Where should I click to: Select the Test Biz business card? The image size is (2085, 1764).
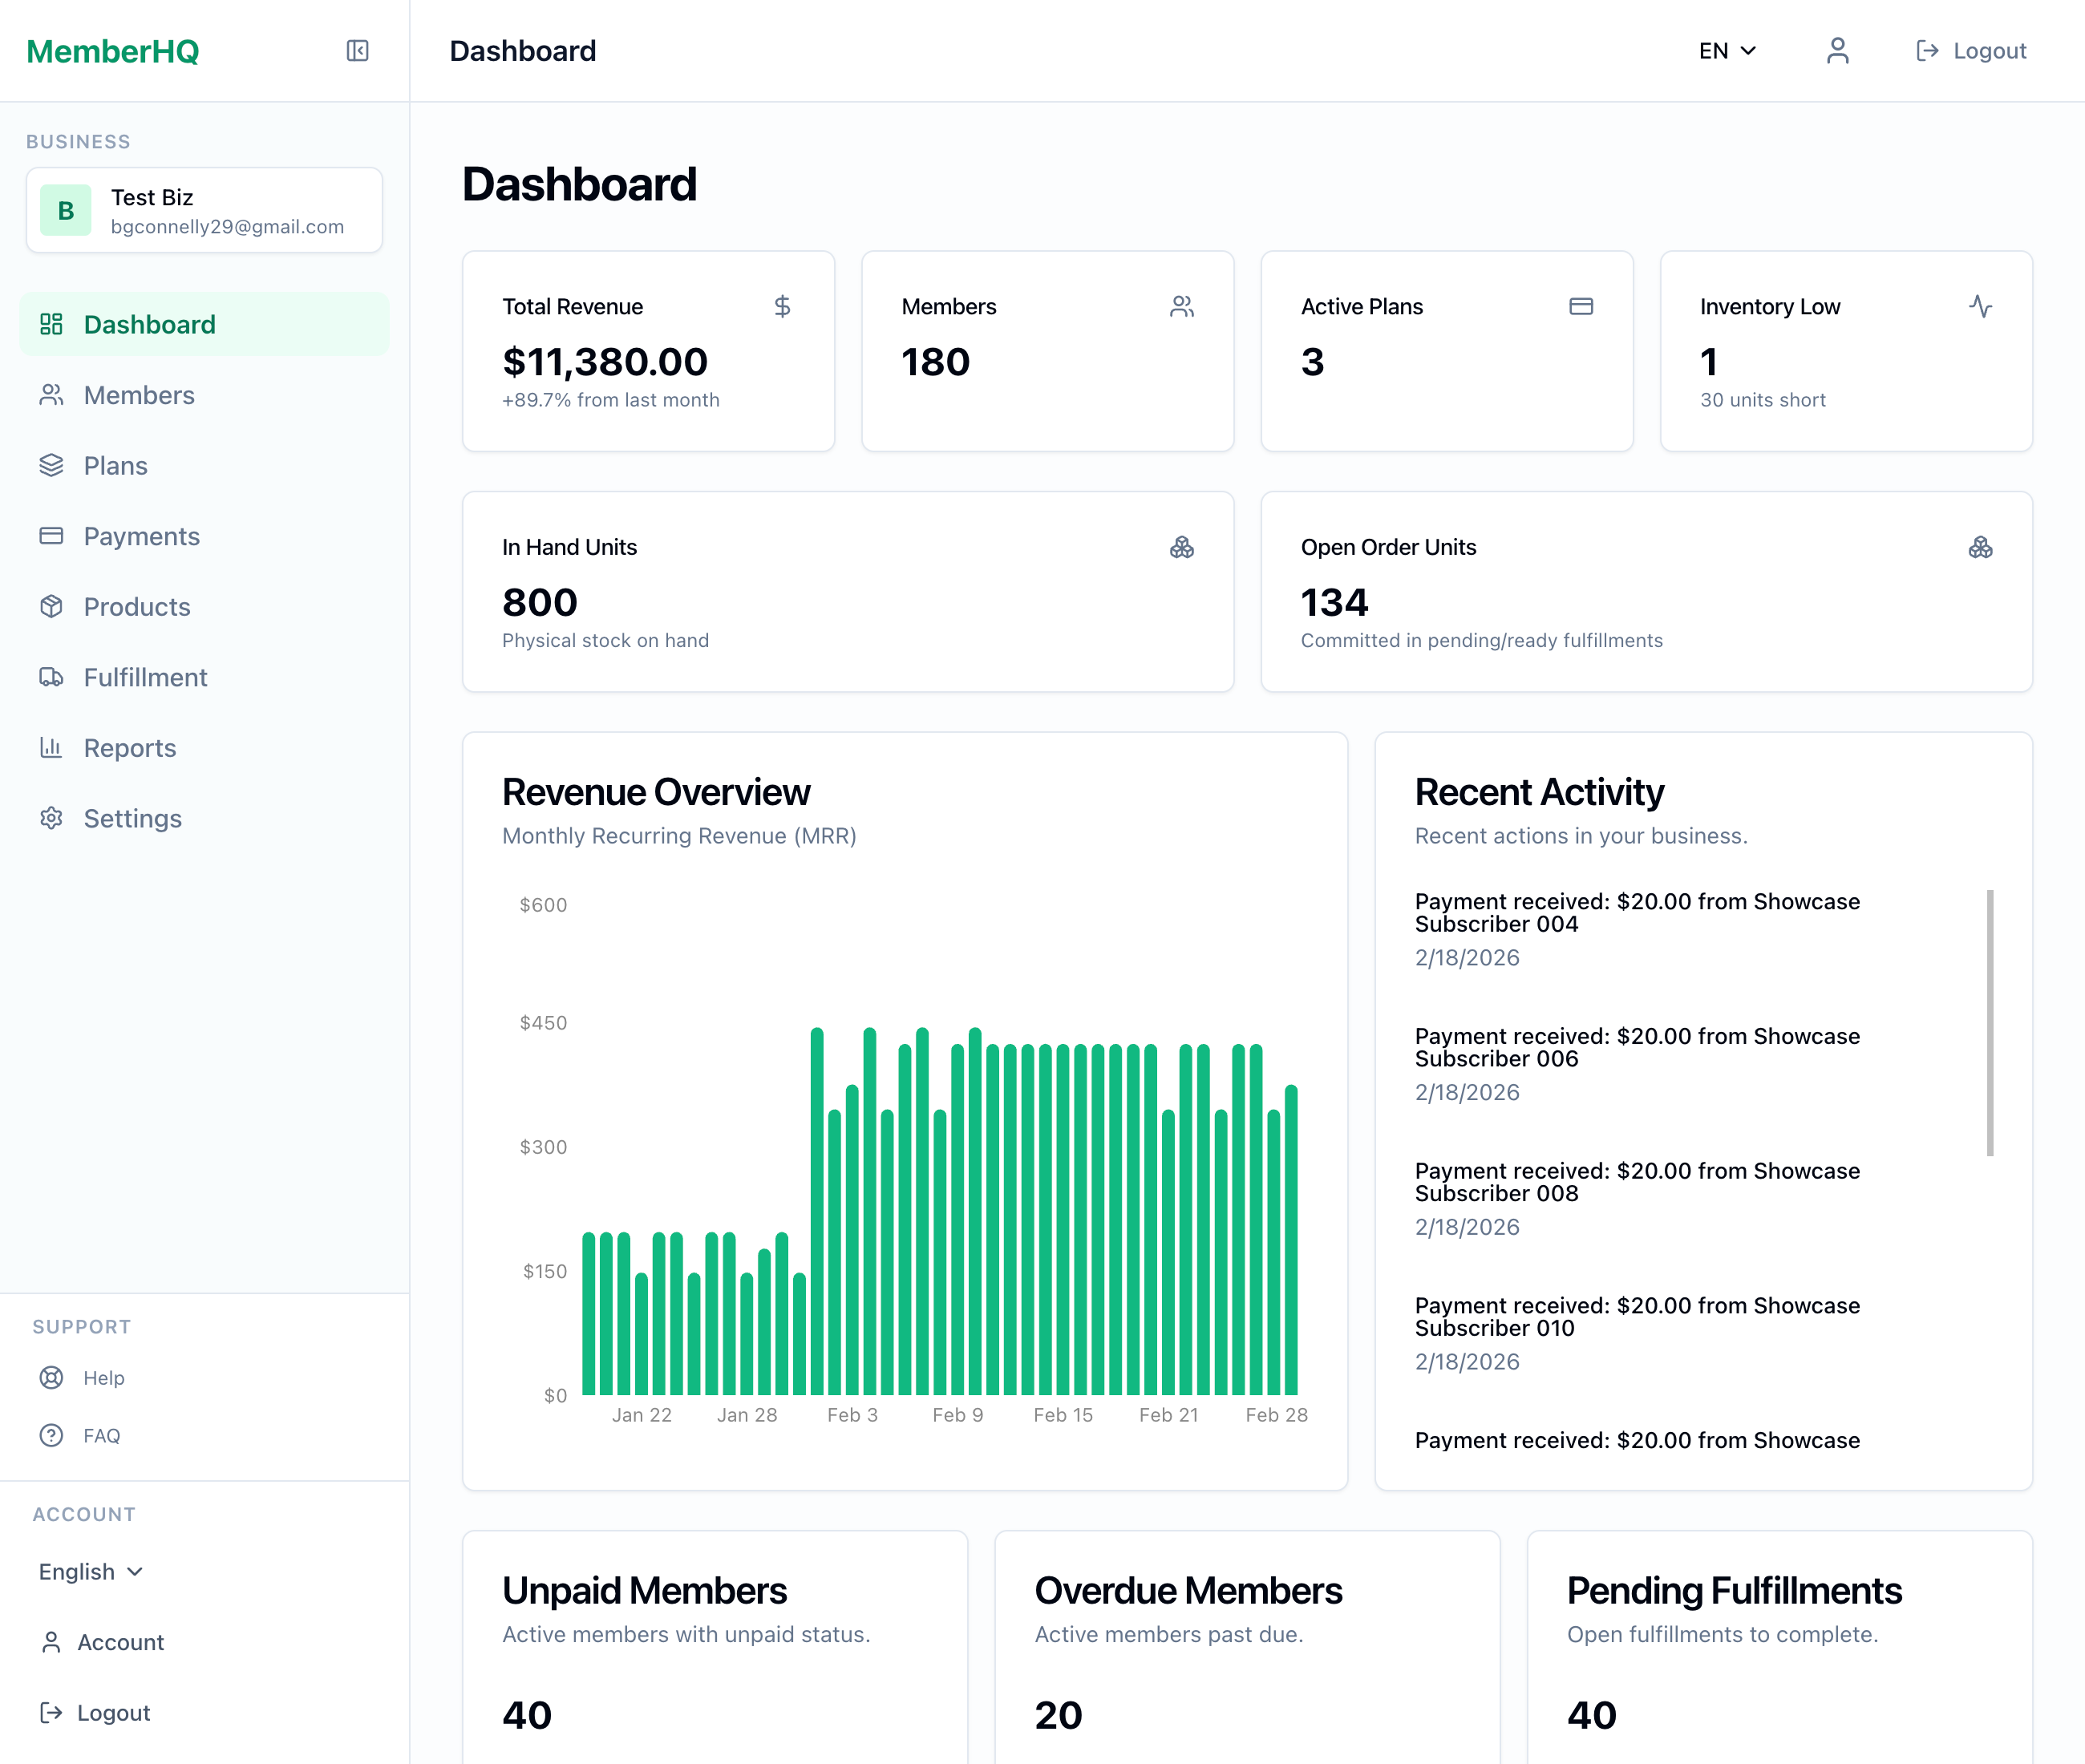point(204,210)
